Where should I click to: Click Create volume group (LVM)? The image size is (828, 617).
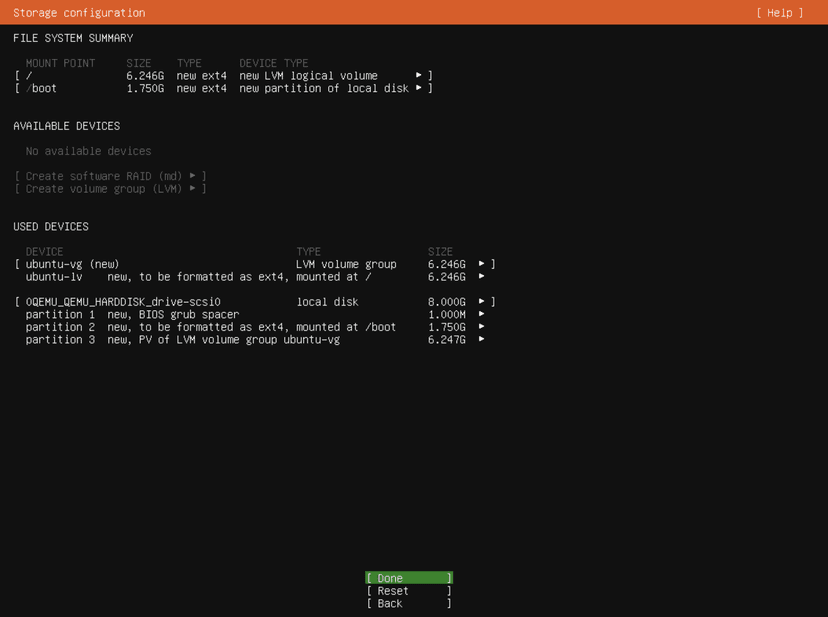coord(100,189)
